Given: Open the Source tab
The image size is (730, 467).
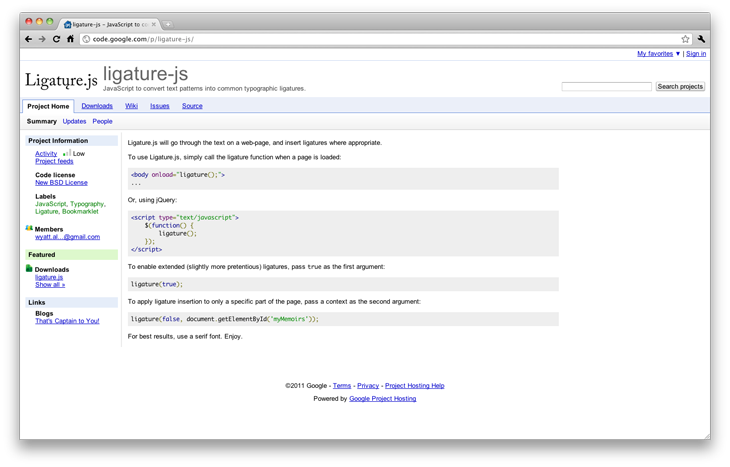Looking at the screenshot, I should click(192, 106).
